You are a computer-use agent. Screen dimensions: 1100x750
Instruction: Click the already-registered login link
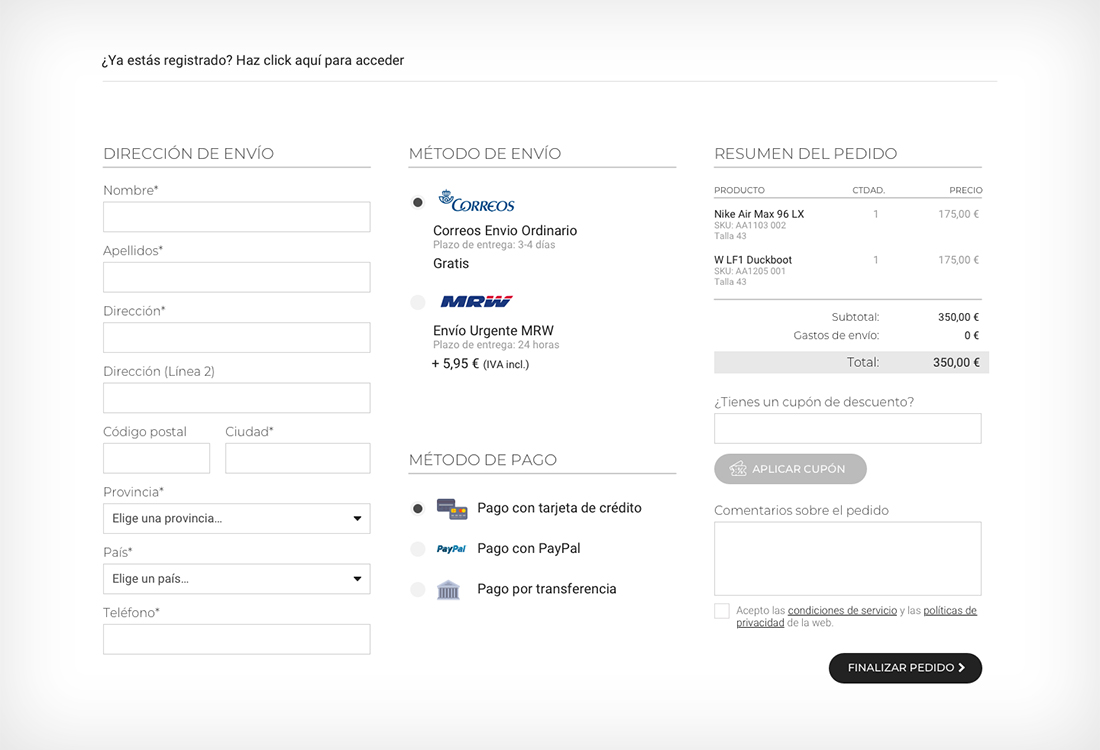[253, 60]
